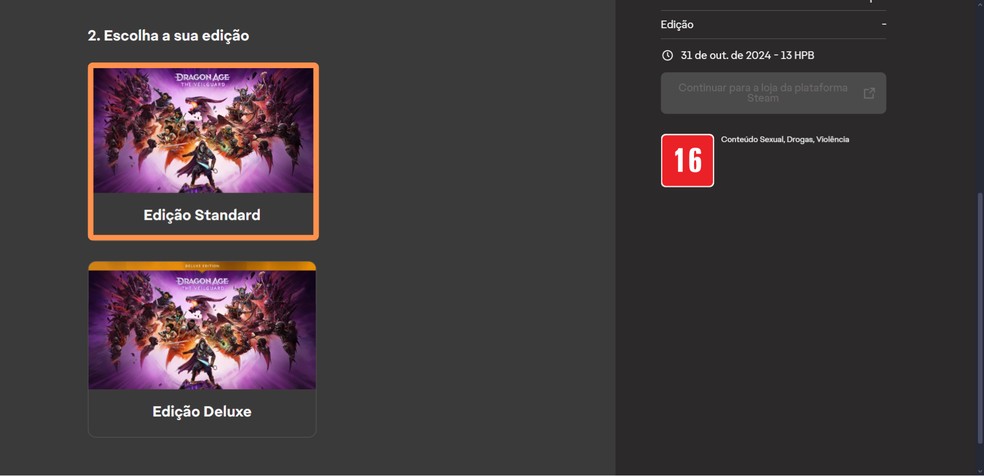Continue to the Steam platform store

coord(773,93)
